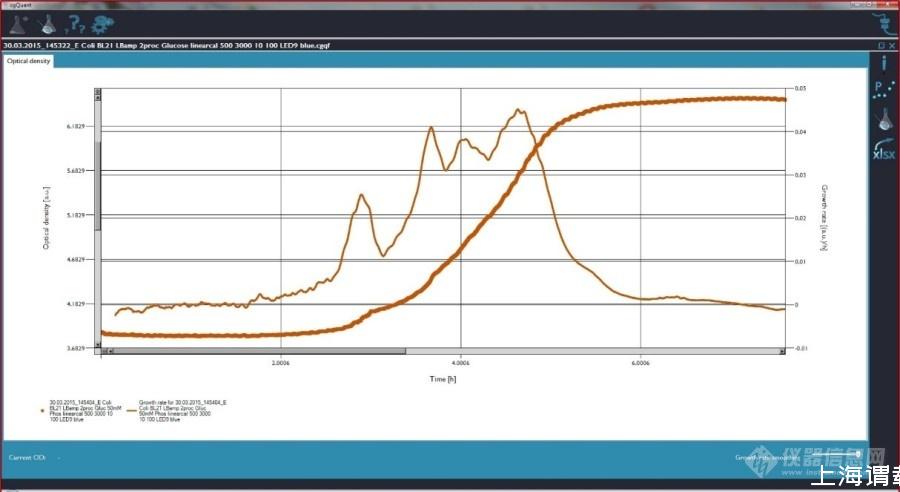Click the new experiment flask icon
This screenshot has height=492, width=900.
pos(19,24)
